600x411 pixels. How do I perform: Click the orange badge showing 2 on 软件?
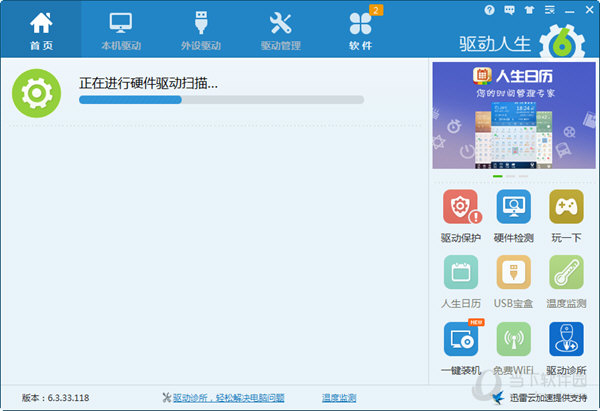click(376, 10)
